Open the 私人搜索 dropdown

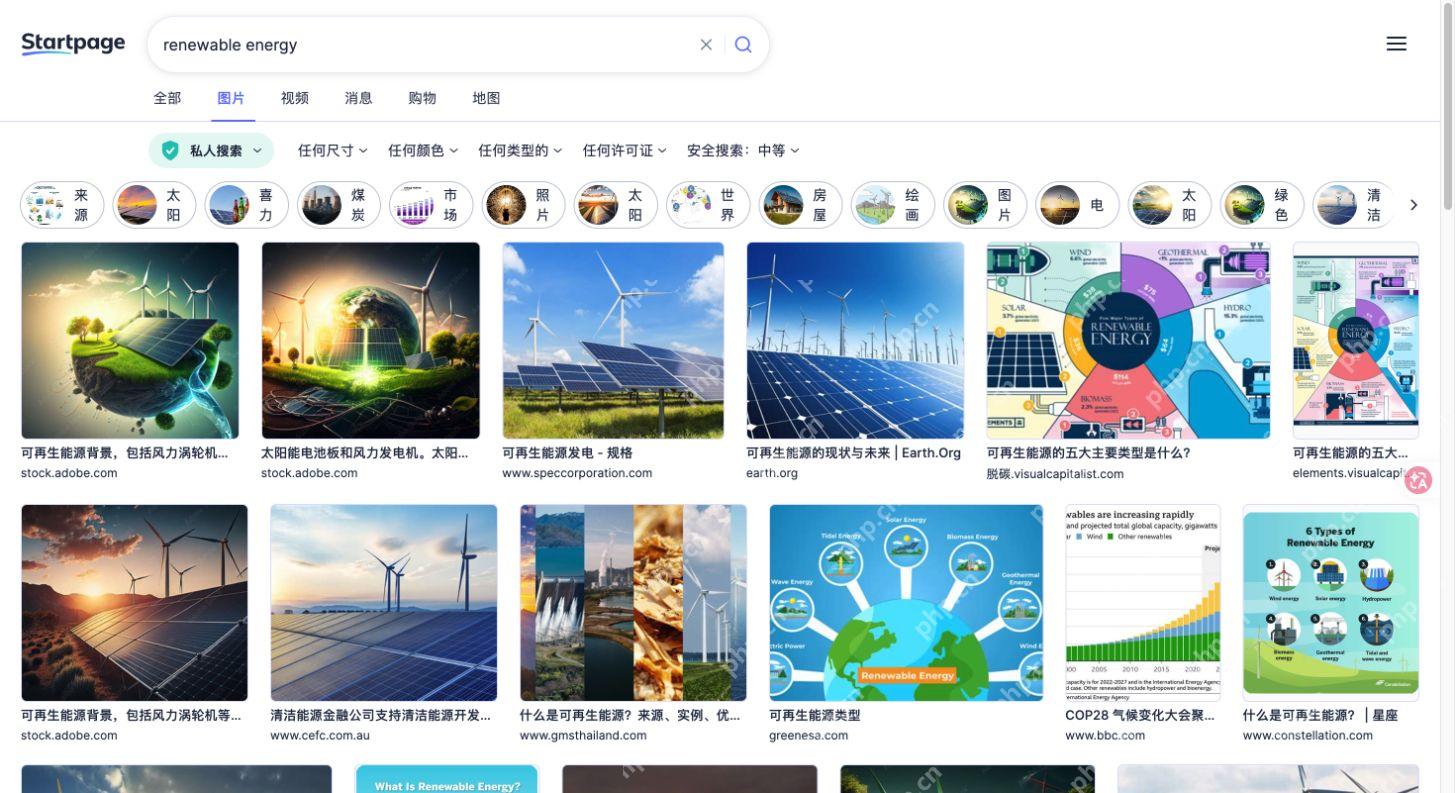coord(211,151)
